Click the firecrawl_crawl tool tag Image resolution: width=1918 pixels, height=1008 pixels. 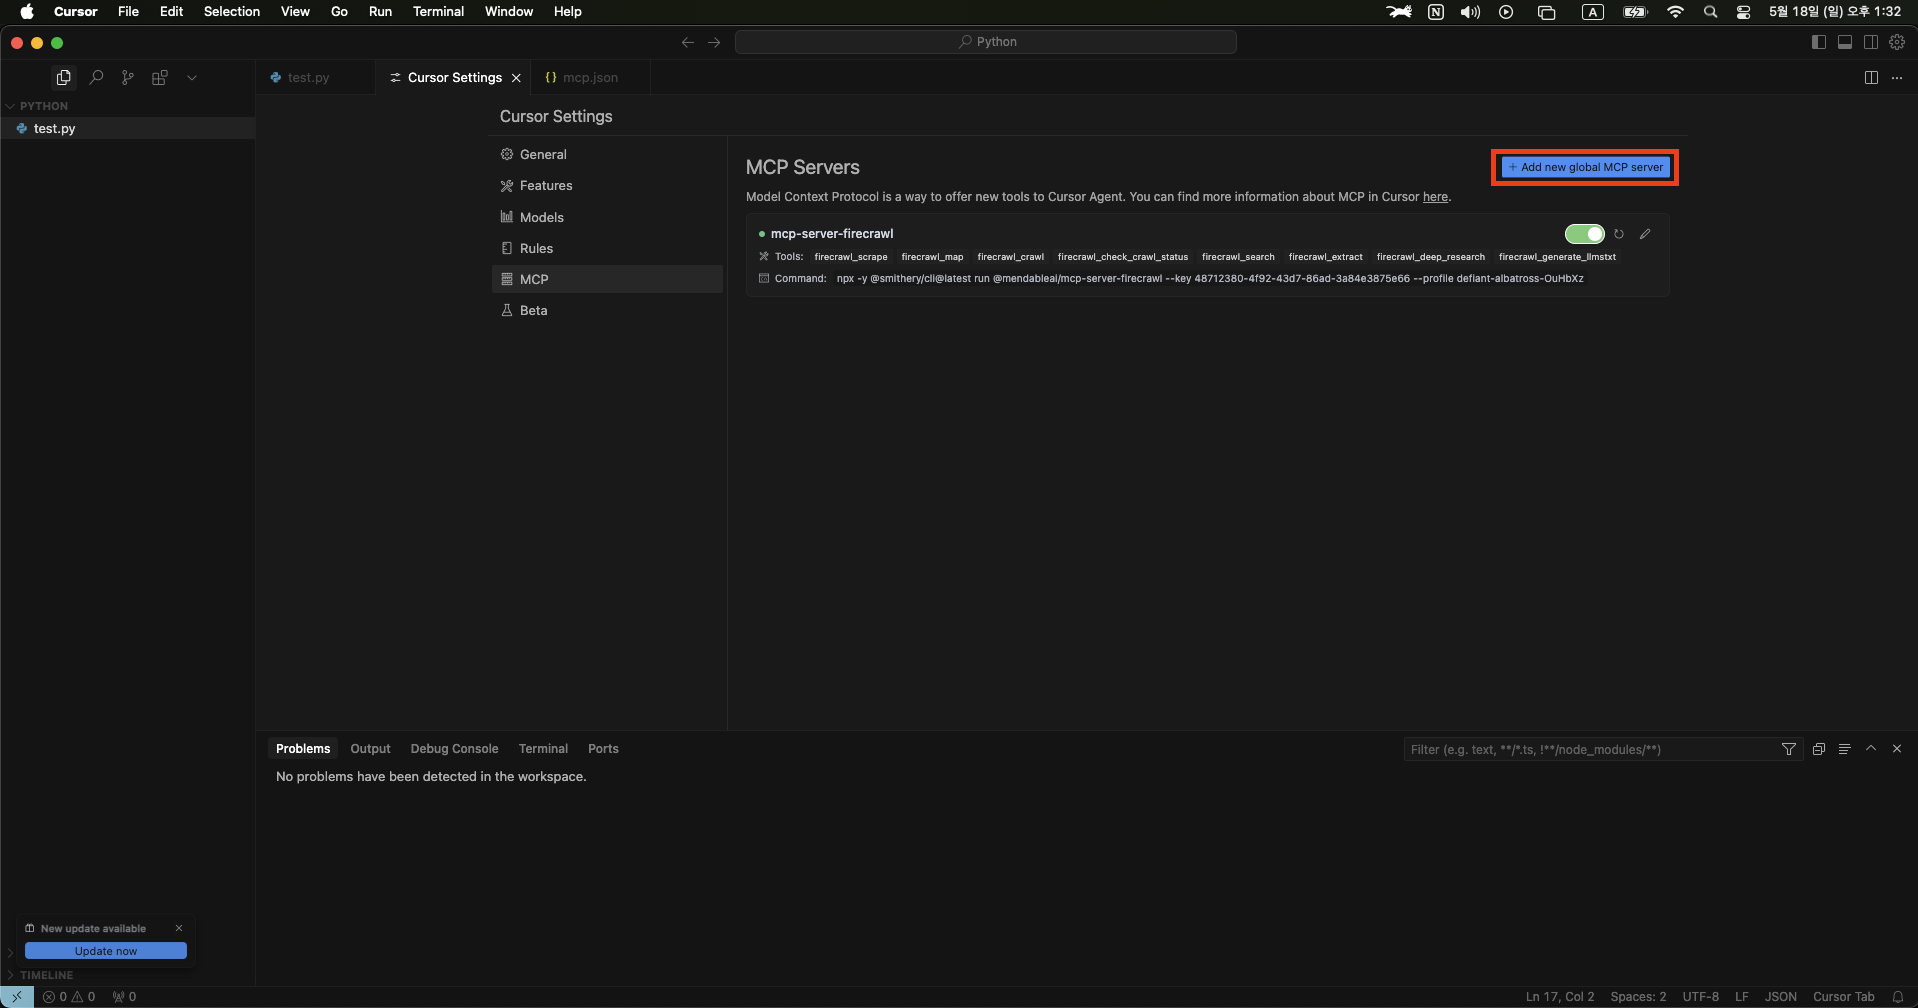click(x=1010, y=257)
